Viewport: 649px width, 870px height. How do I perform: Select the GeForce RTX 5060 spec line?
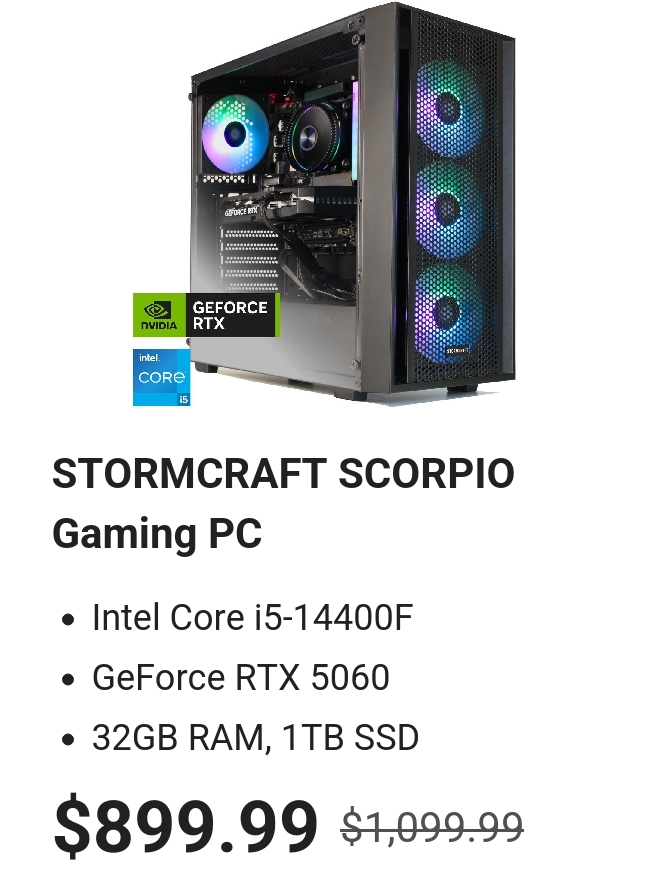241,677
